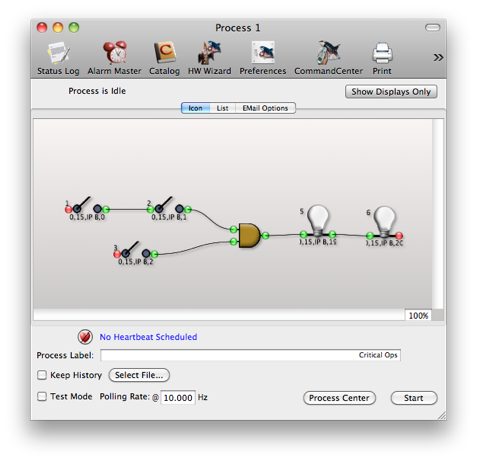Viewport: 477px width, 462px height.
Task: Switch to the EMail Options tab
Action: click(265, 108)
